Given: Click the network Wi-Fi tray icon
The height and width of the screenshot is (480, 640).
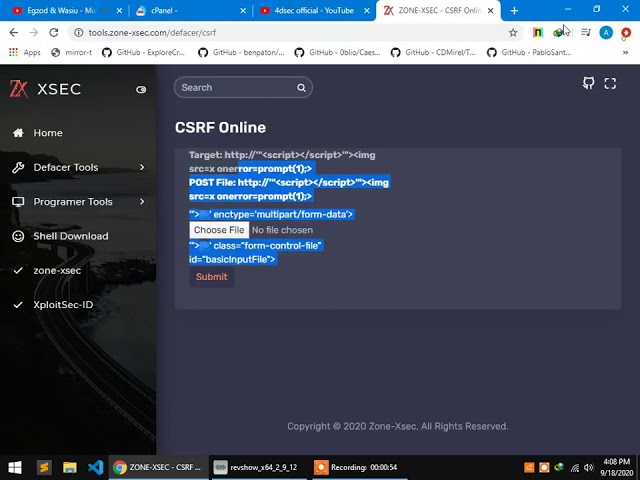Looking at the screenshot, I should 575,467.
